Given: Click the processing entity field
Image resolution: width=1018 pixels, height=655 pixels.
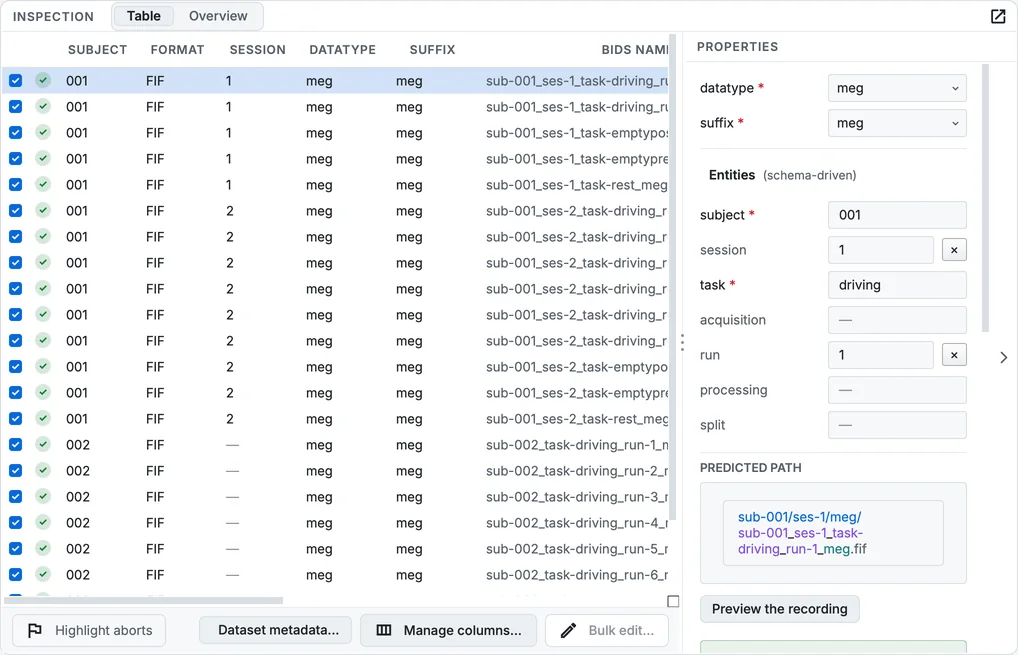Looking at the screenshot, I should point(897,390).
